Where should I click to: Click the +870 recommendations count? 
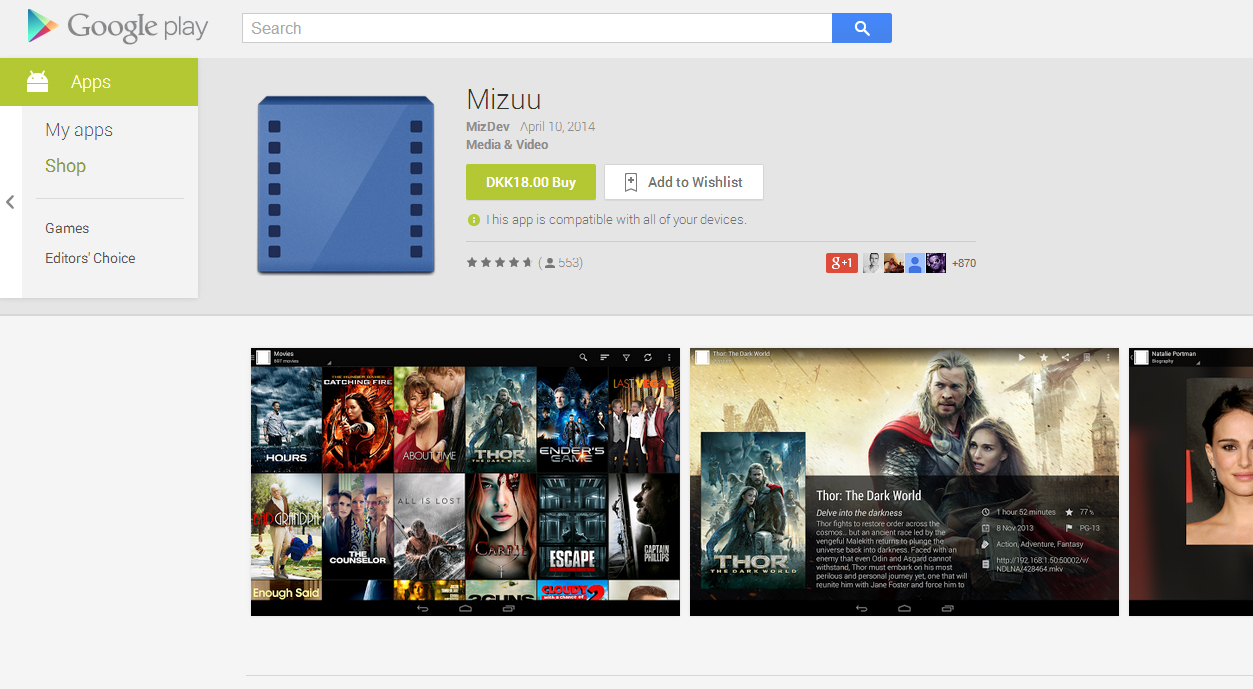[964, 263]
